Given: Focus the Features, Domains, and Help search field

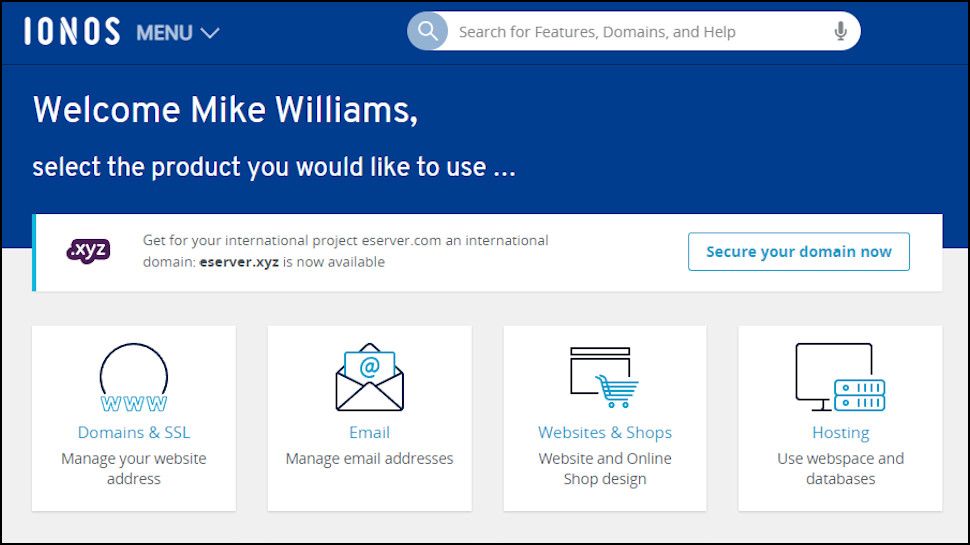Looking at the screenshot, I should (x=640, y=32).
